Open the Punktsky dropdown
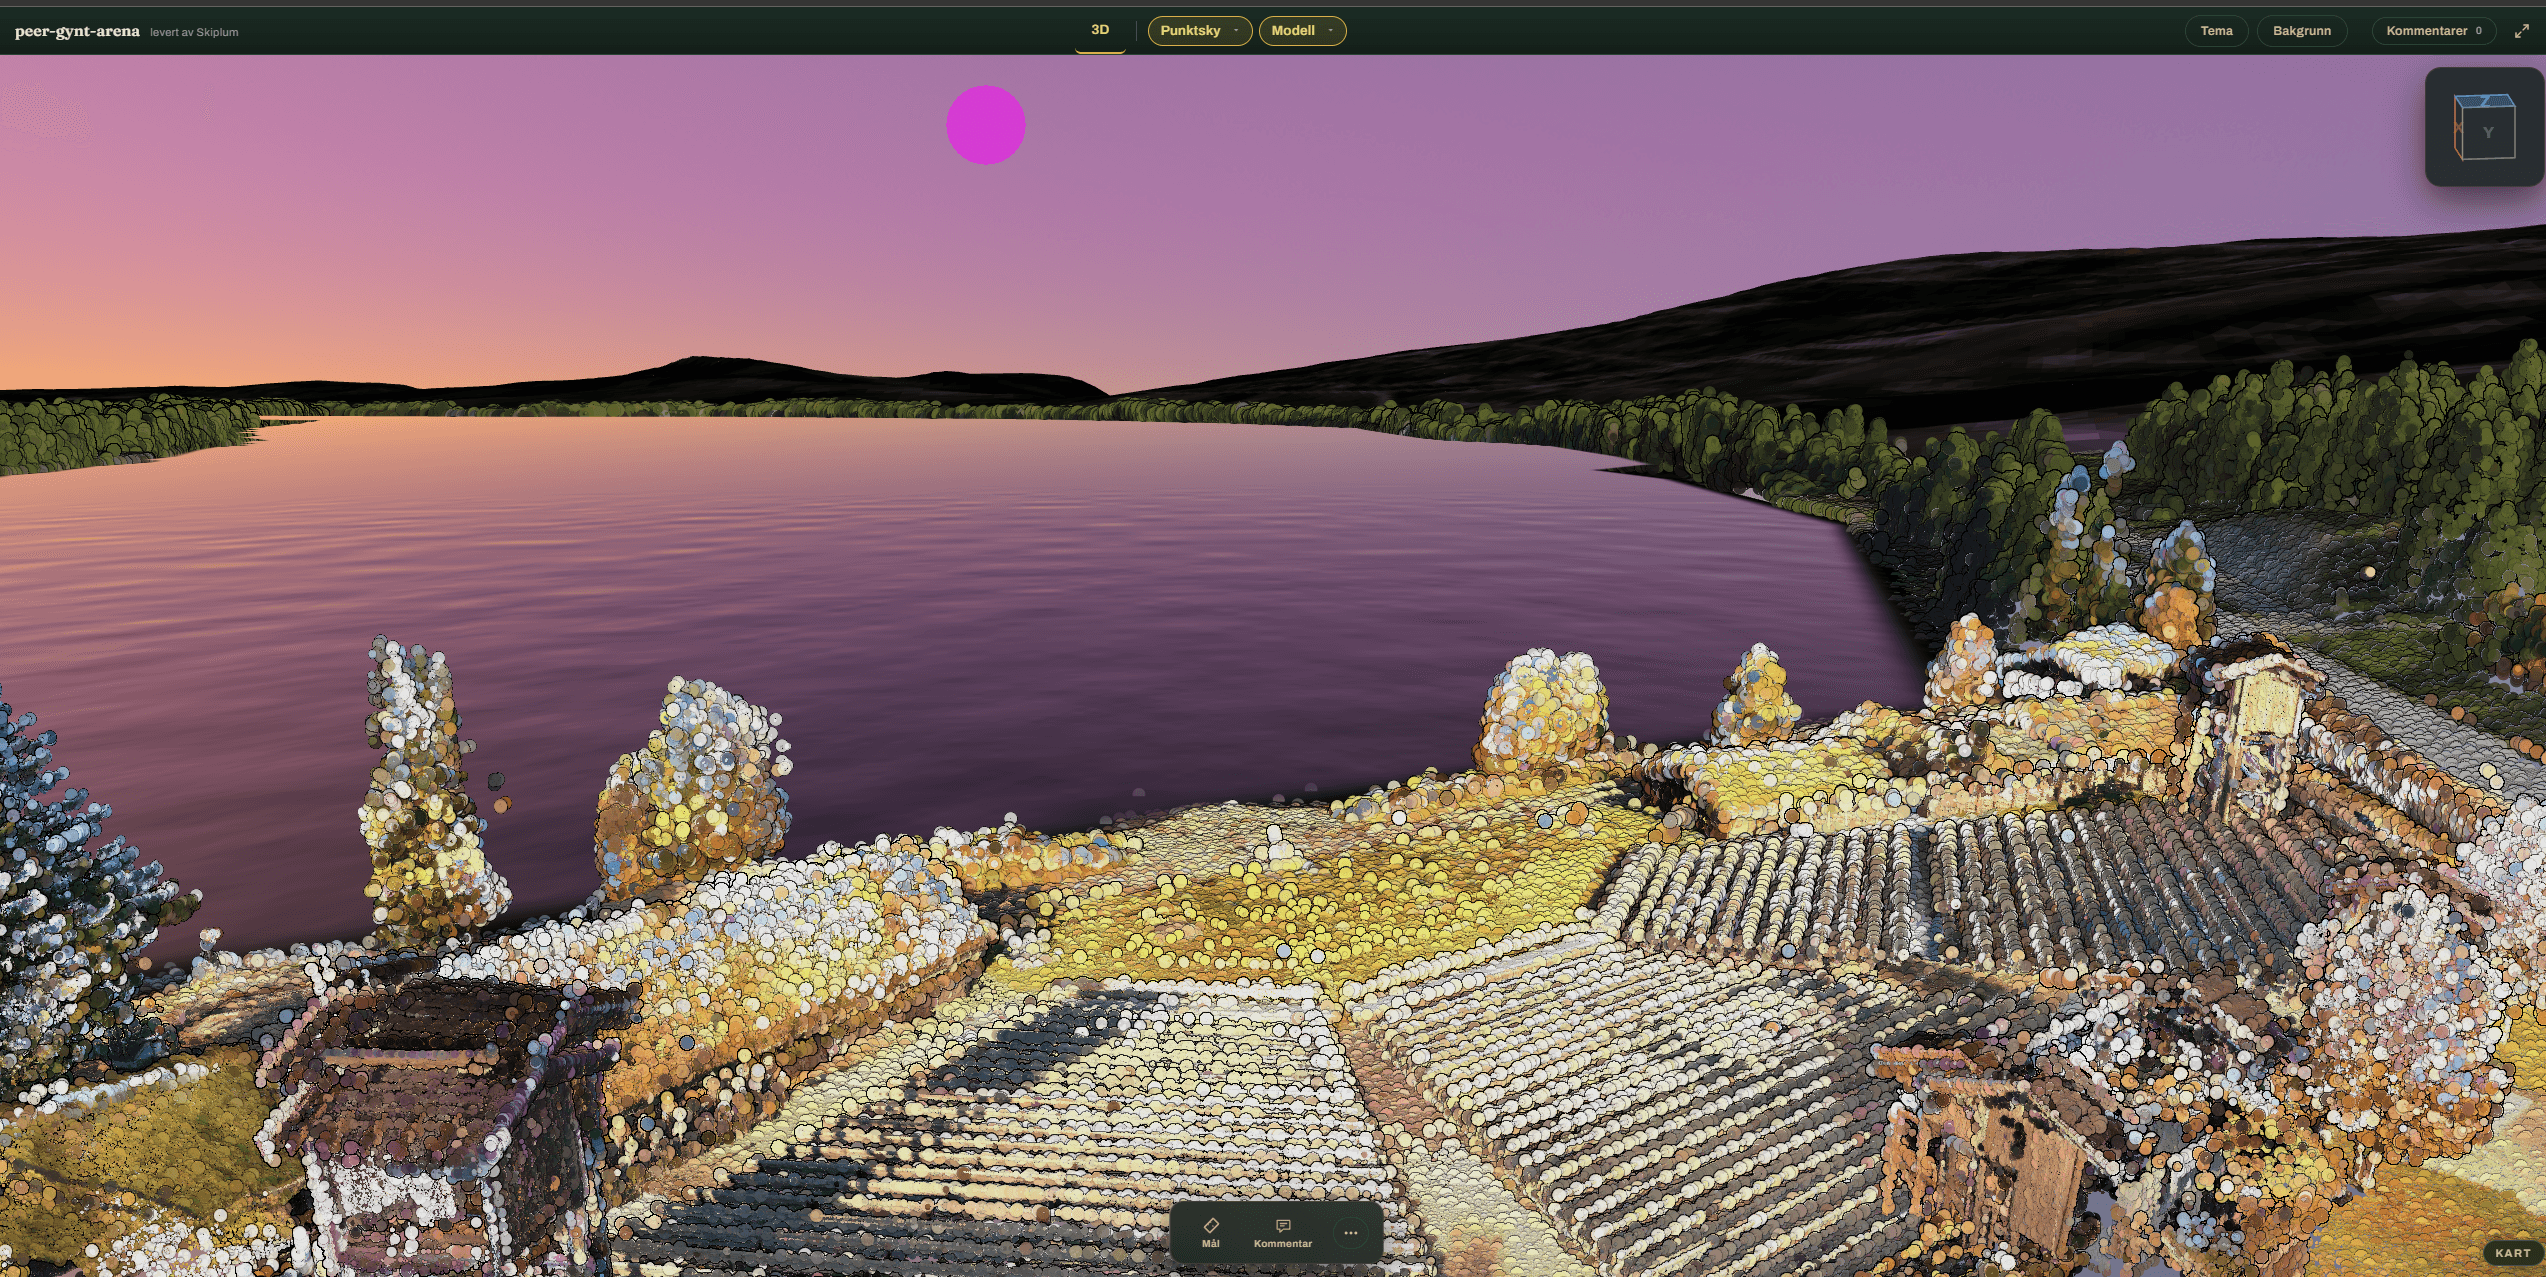 (x=1199, y=31)
